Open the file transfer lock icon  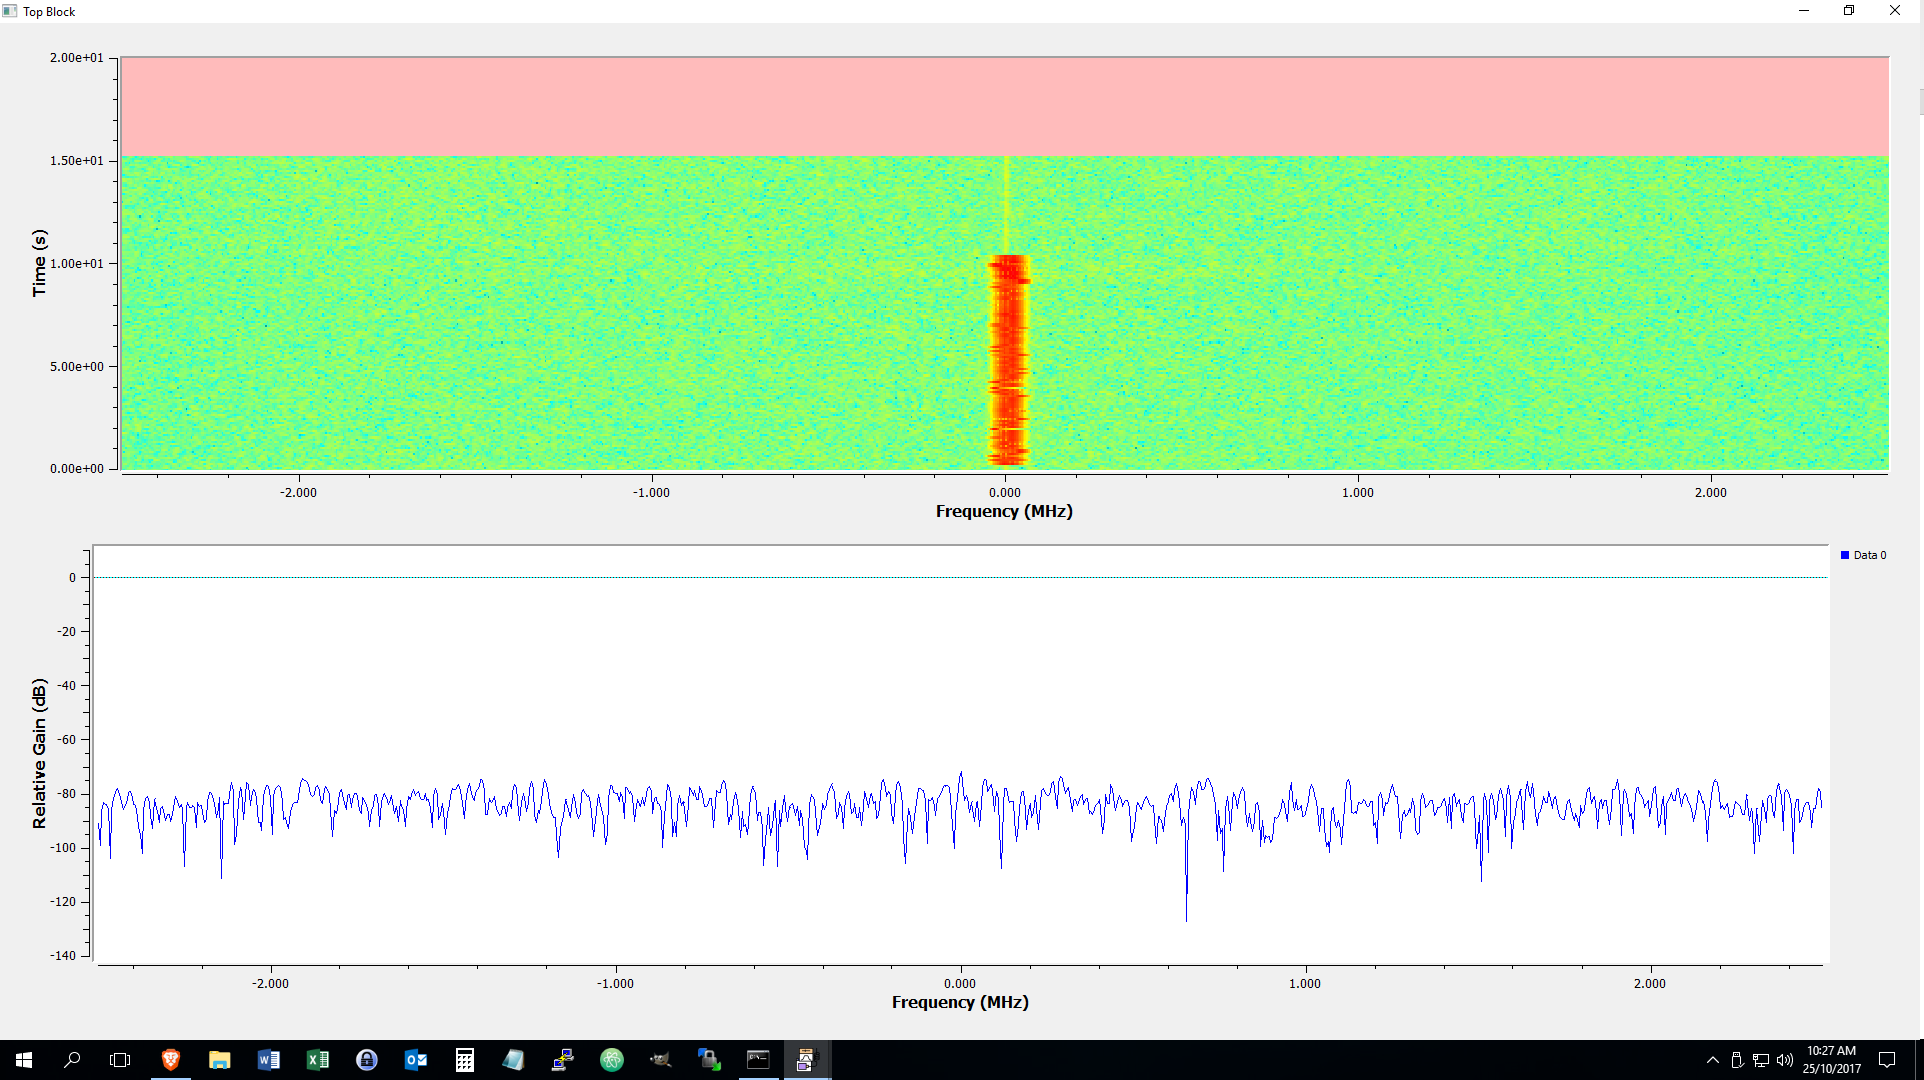[710, 1060]
